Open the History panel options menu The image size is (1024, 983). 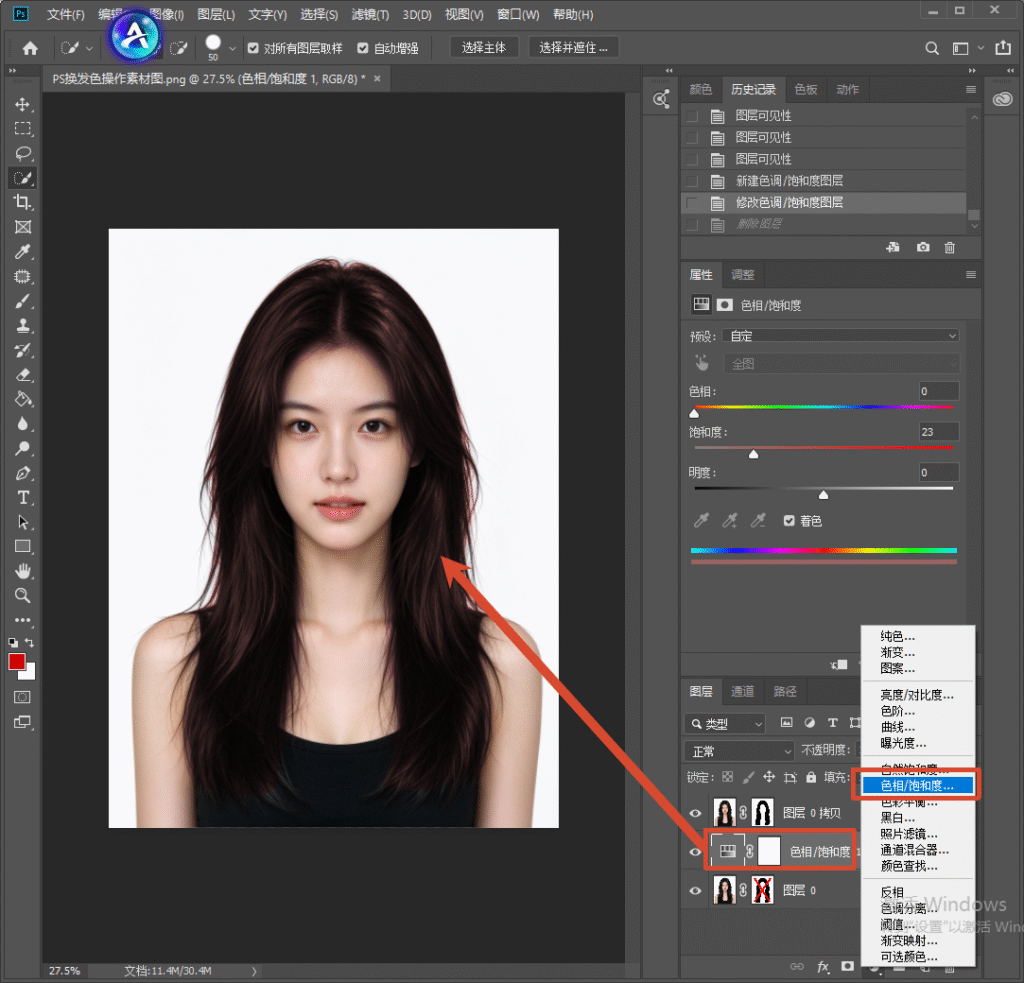(x=971, y=89)
